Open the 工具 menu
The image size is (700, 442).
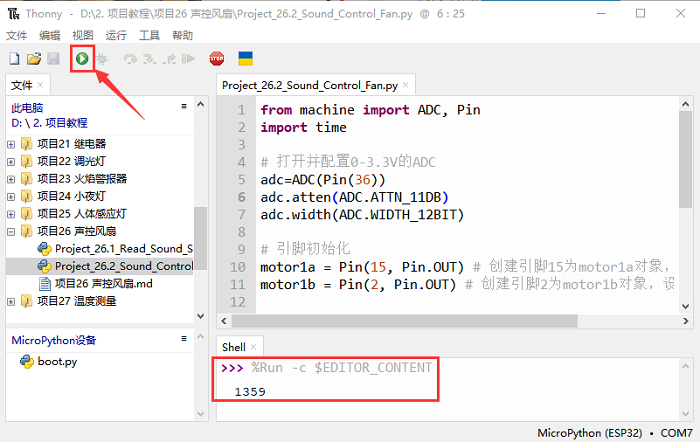click(149, 35)
